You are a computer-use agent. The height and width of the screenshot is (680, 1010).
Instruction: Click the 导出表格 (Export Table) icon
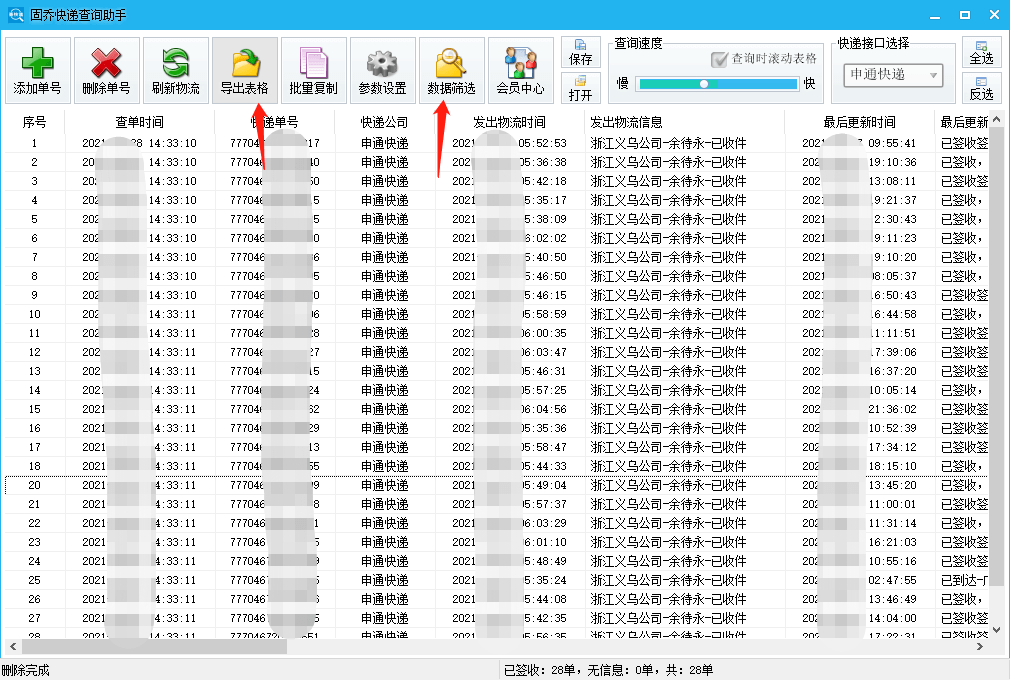coord(243,68)
